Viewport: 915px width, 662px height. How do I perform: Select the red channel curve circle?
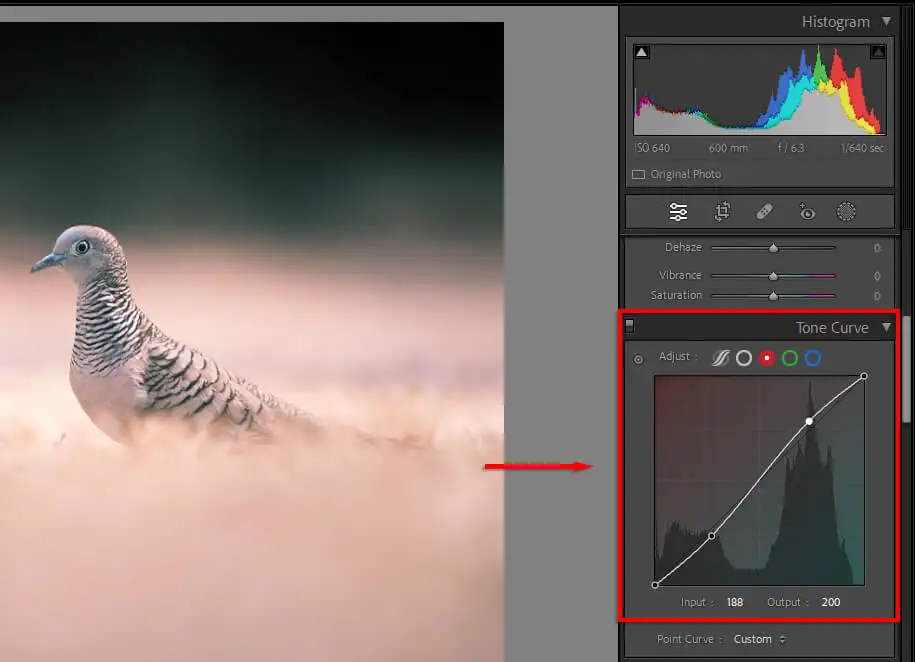tap(767, 358)
